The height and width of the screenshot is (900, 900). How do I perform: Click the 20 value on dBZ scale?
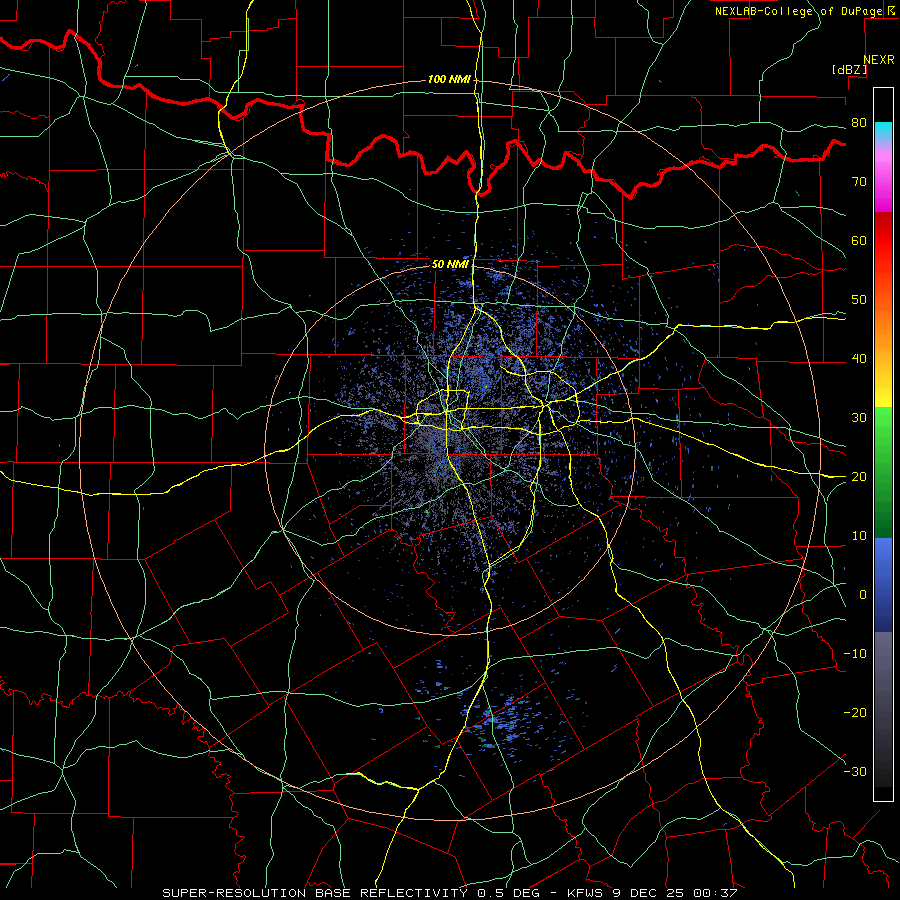pos(859,476)
